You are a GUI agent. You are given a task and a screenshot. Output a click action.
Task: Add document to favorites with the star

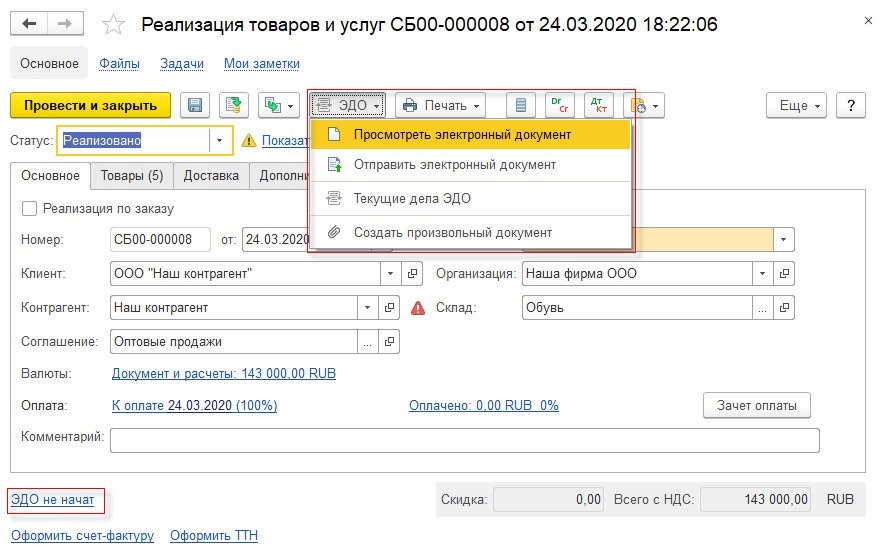(113, 24)
